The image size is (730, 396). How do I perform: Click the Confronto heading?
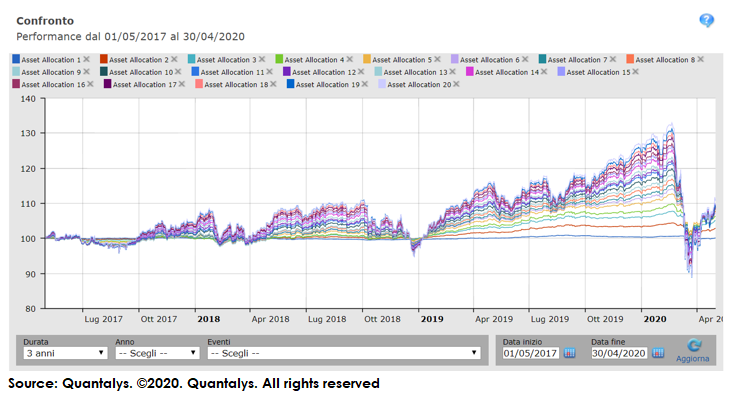click(45, 21)
